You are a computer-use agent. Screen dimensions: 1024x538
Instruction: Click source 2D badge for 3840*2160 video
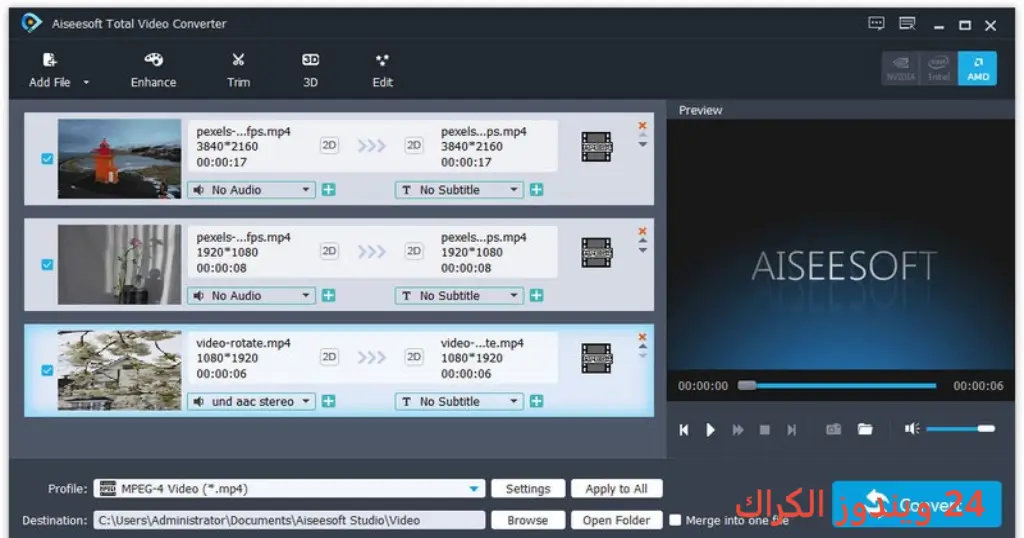tap(329, 145)
